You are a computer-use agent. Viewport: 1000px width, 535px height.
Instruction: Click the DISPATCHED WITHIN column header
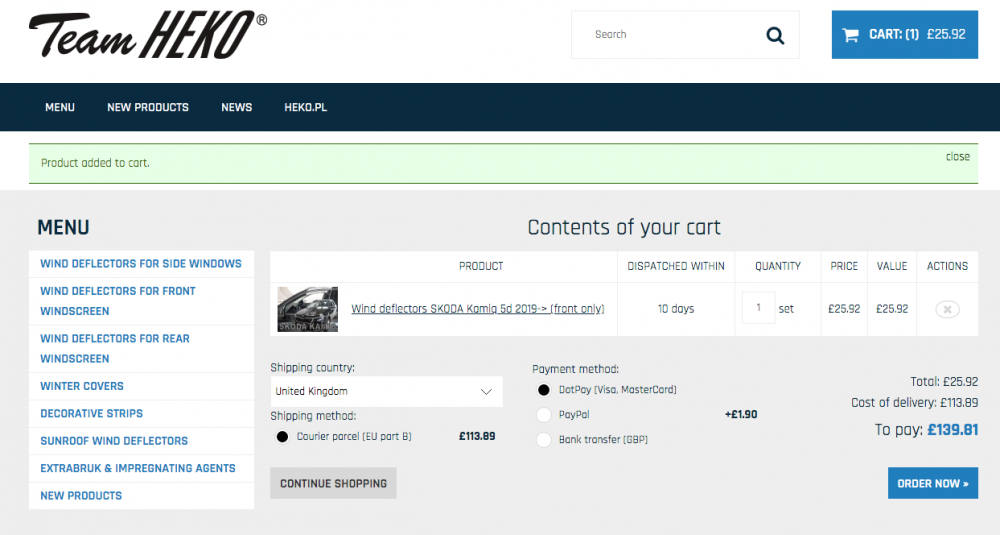coord(676,267)
